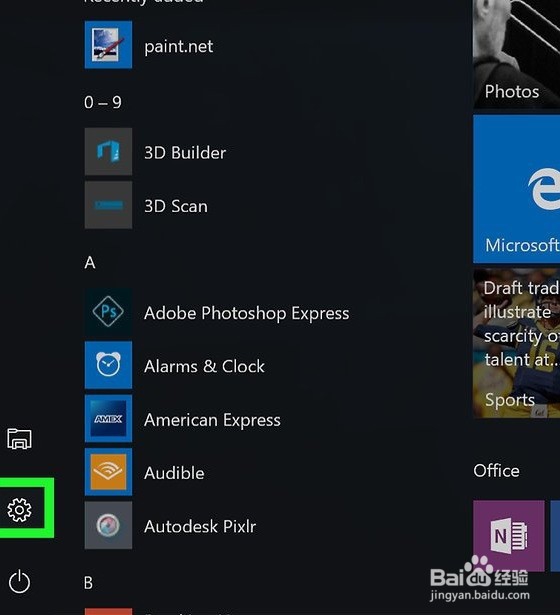Open the Settings gear icon

pyautogui.click(x=19, y=510)
